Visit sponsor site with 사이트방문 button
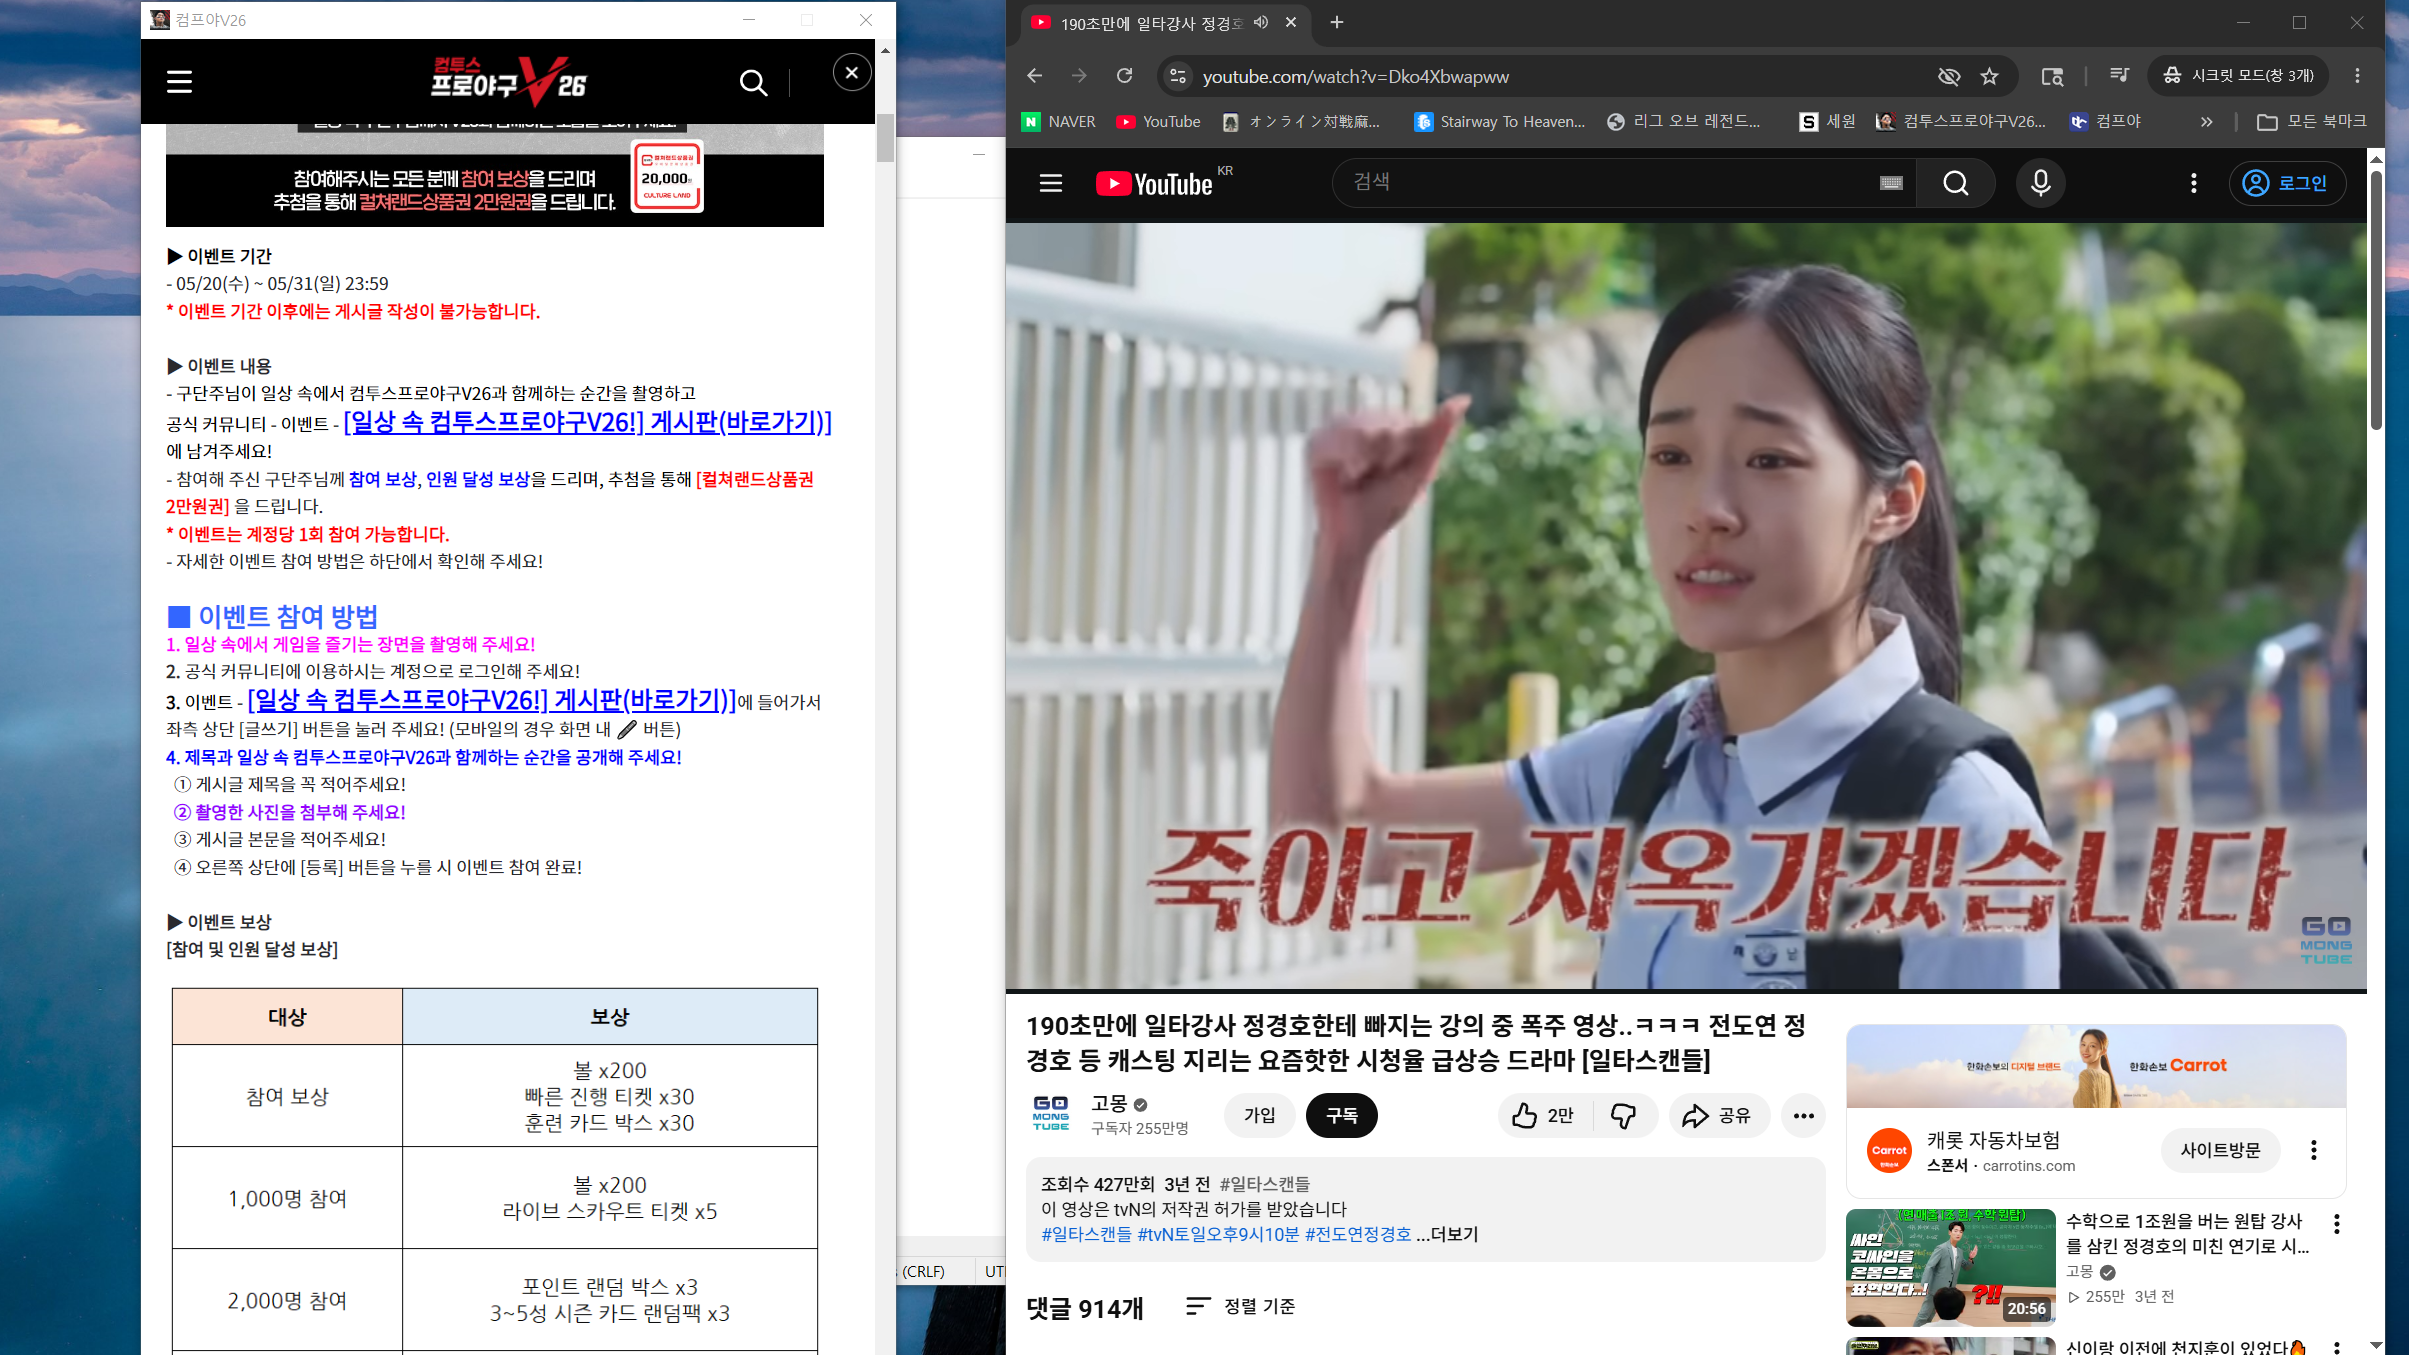2409x1355 pixels. [x=2220, y=1150]
